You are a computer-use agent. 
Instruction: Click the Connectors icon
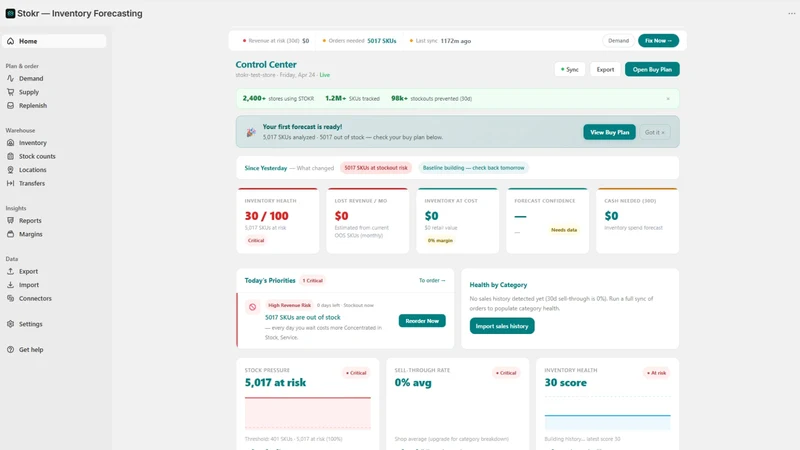(10, 298)
